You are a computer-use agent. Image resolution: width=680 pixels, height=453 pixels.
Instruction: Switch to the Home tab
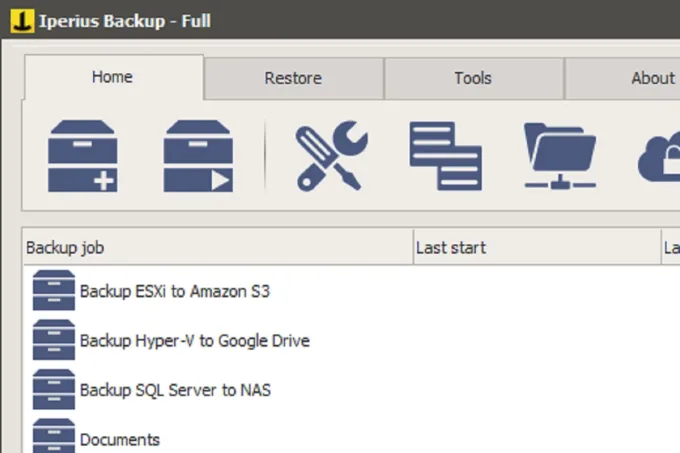pos(114,77)
